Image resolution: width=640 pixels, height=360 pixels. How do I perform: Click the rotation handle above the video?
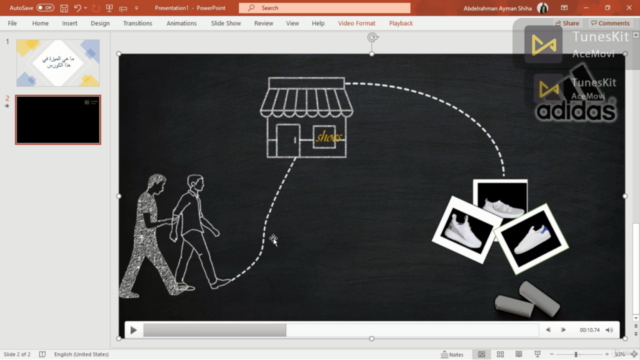click(372, 38)
